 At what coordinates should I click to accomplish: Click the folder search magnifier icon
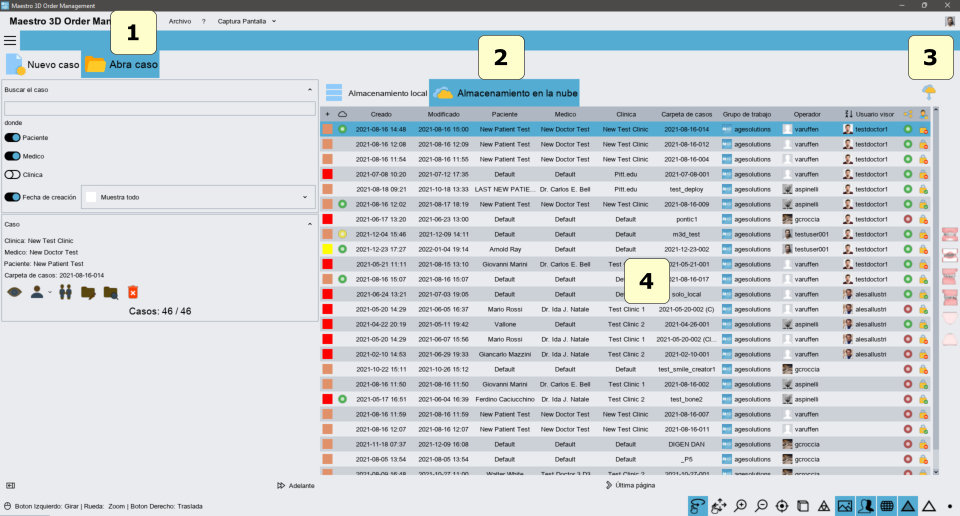[x=111, y=293]
